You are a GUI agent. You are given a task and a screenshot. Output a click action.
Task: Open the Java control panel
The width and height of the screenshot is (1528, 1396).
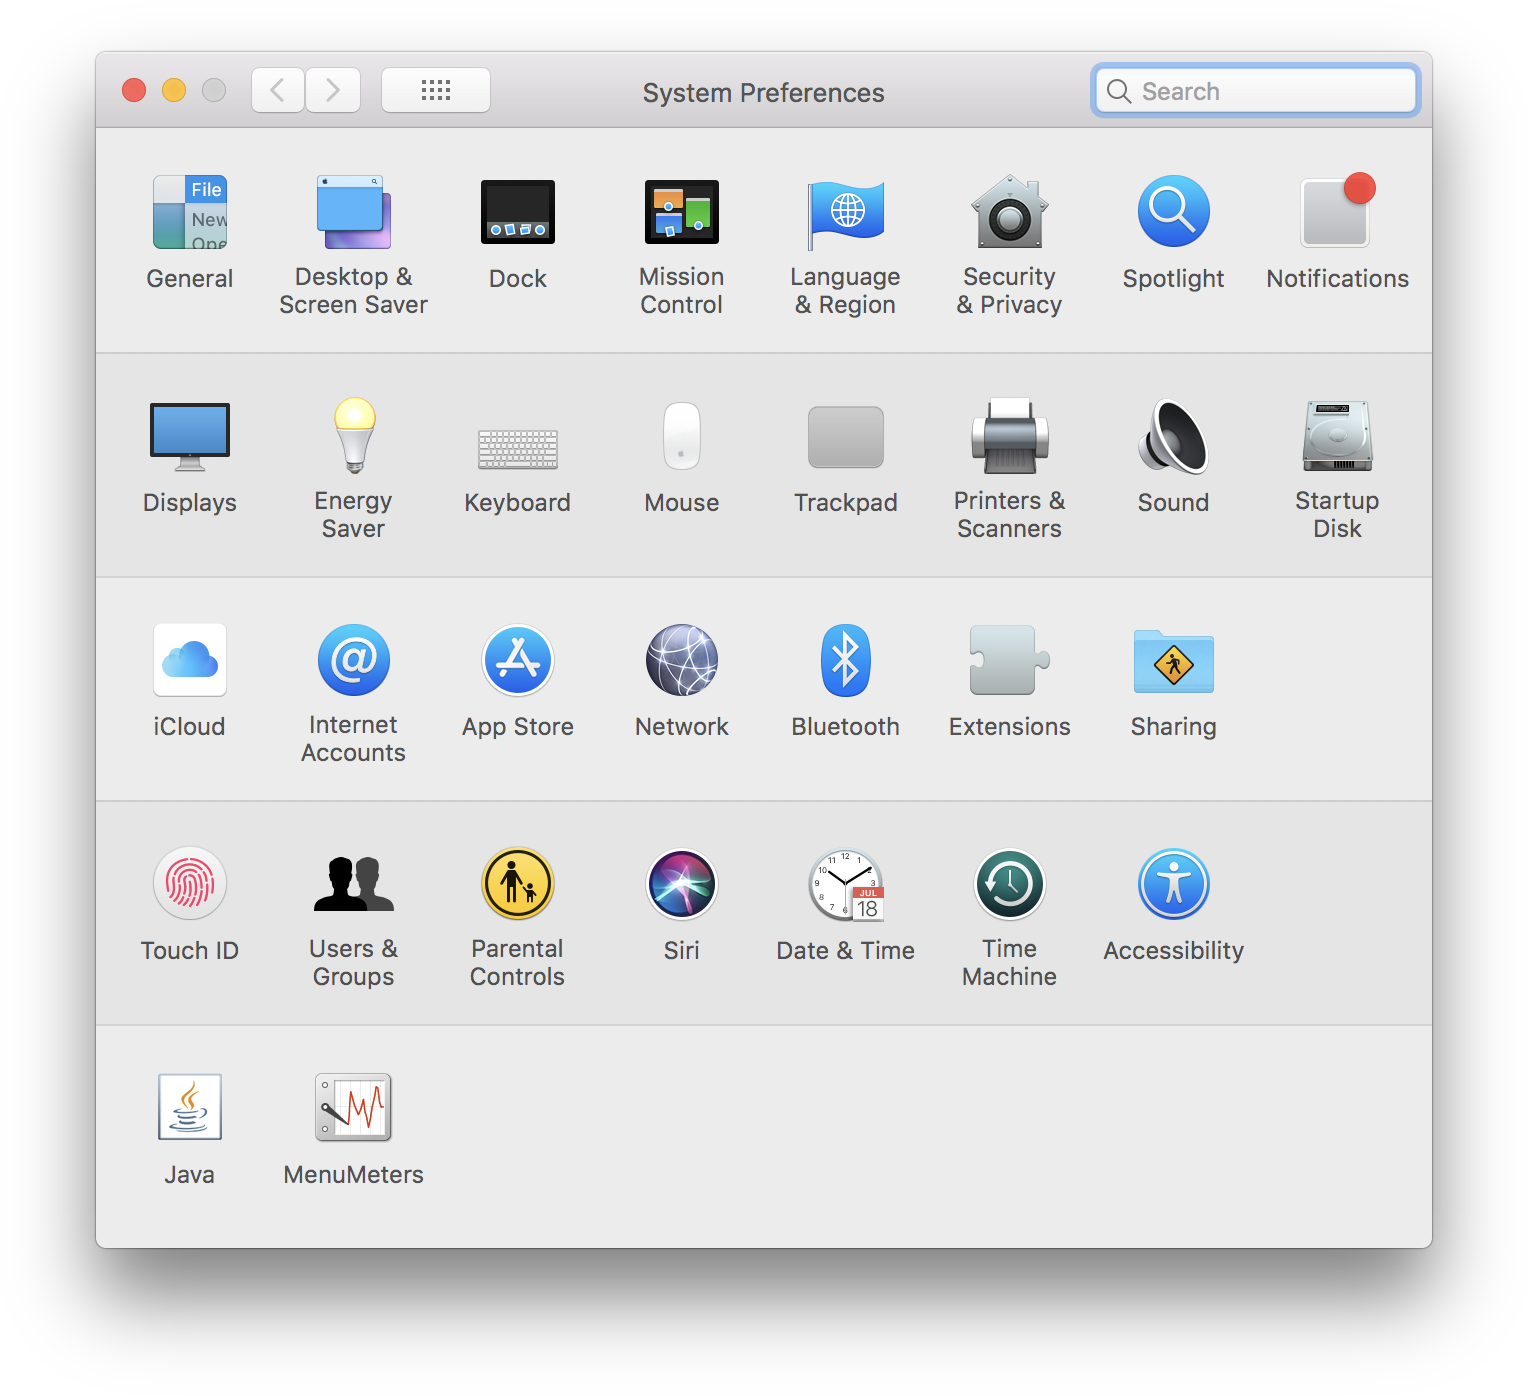click(190, 1108)
